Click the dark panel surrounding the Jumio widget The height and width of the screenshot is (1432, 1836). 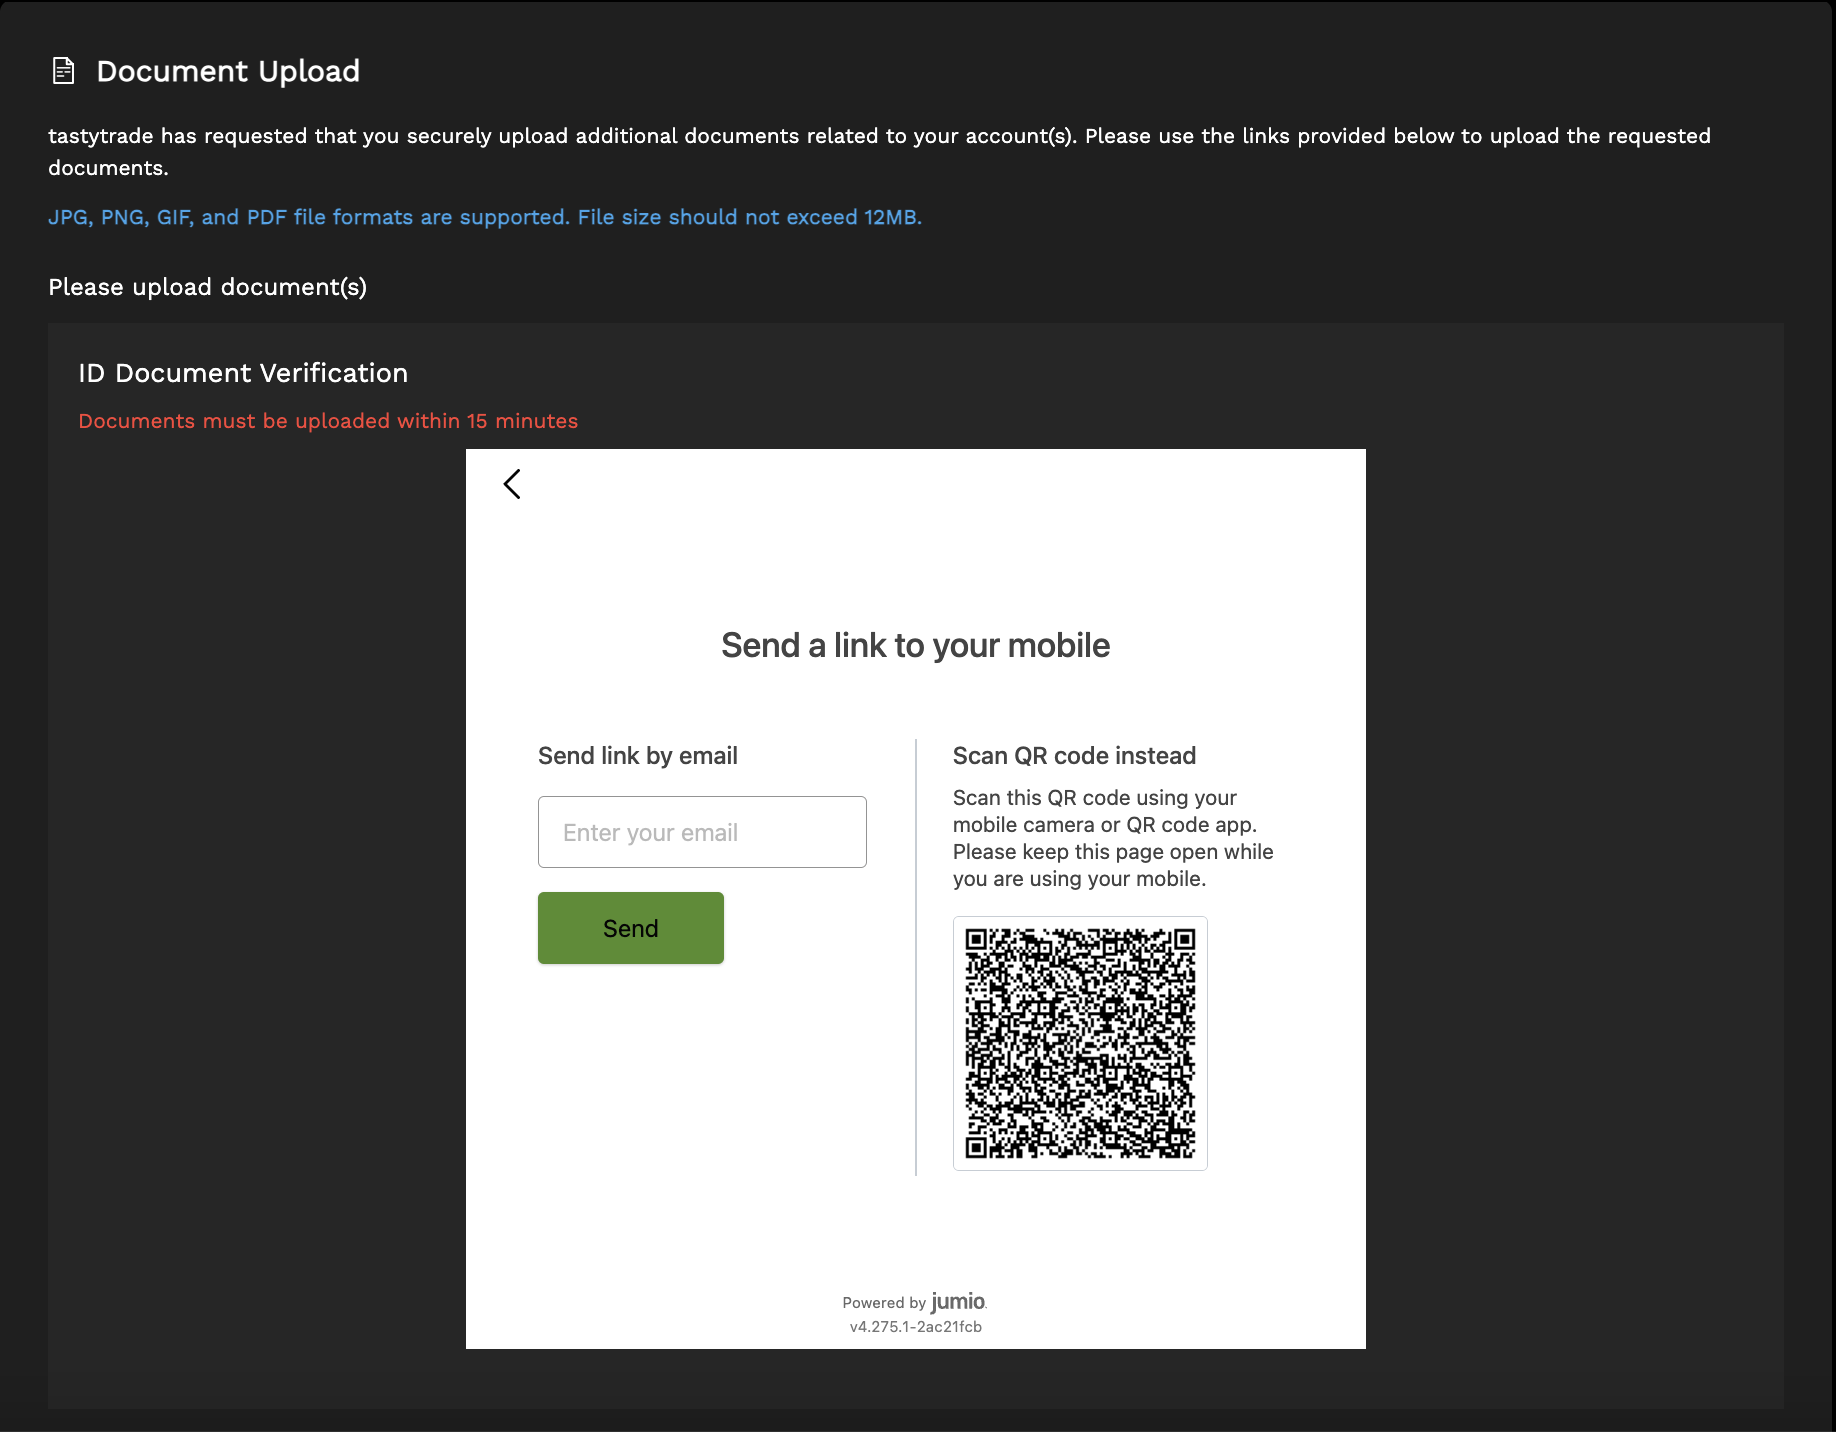pos(250,900)
